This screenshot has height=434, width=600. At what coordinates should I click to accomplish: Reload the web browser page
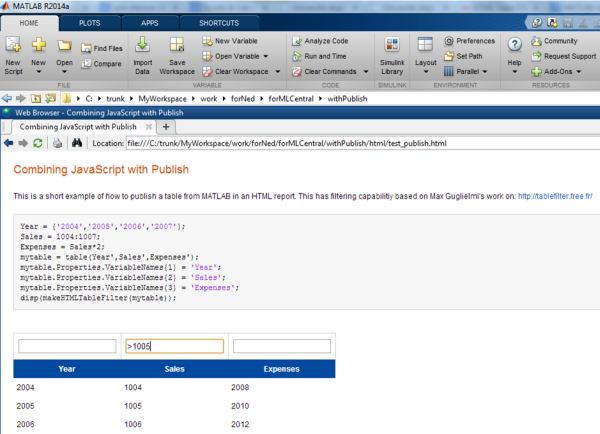[x=38, y=143]
